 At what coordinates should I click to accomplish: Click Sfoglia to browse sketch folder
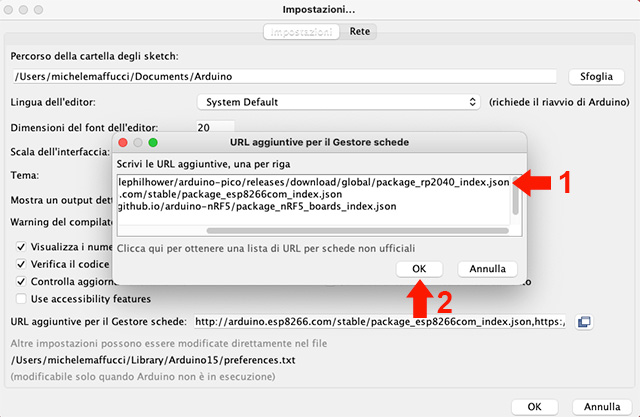pos(596,76)
